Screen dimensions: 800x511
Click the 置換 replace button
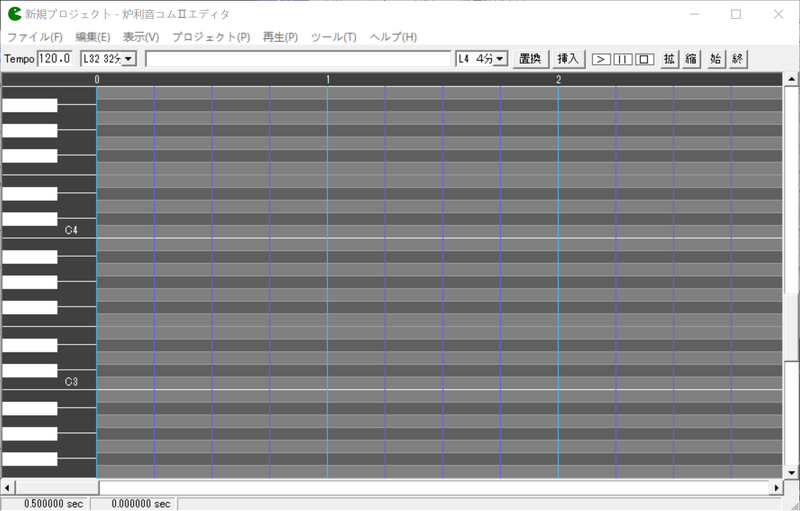[530, 59]
